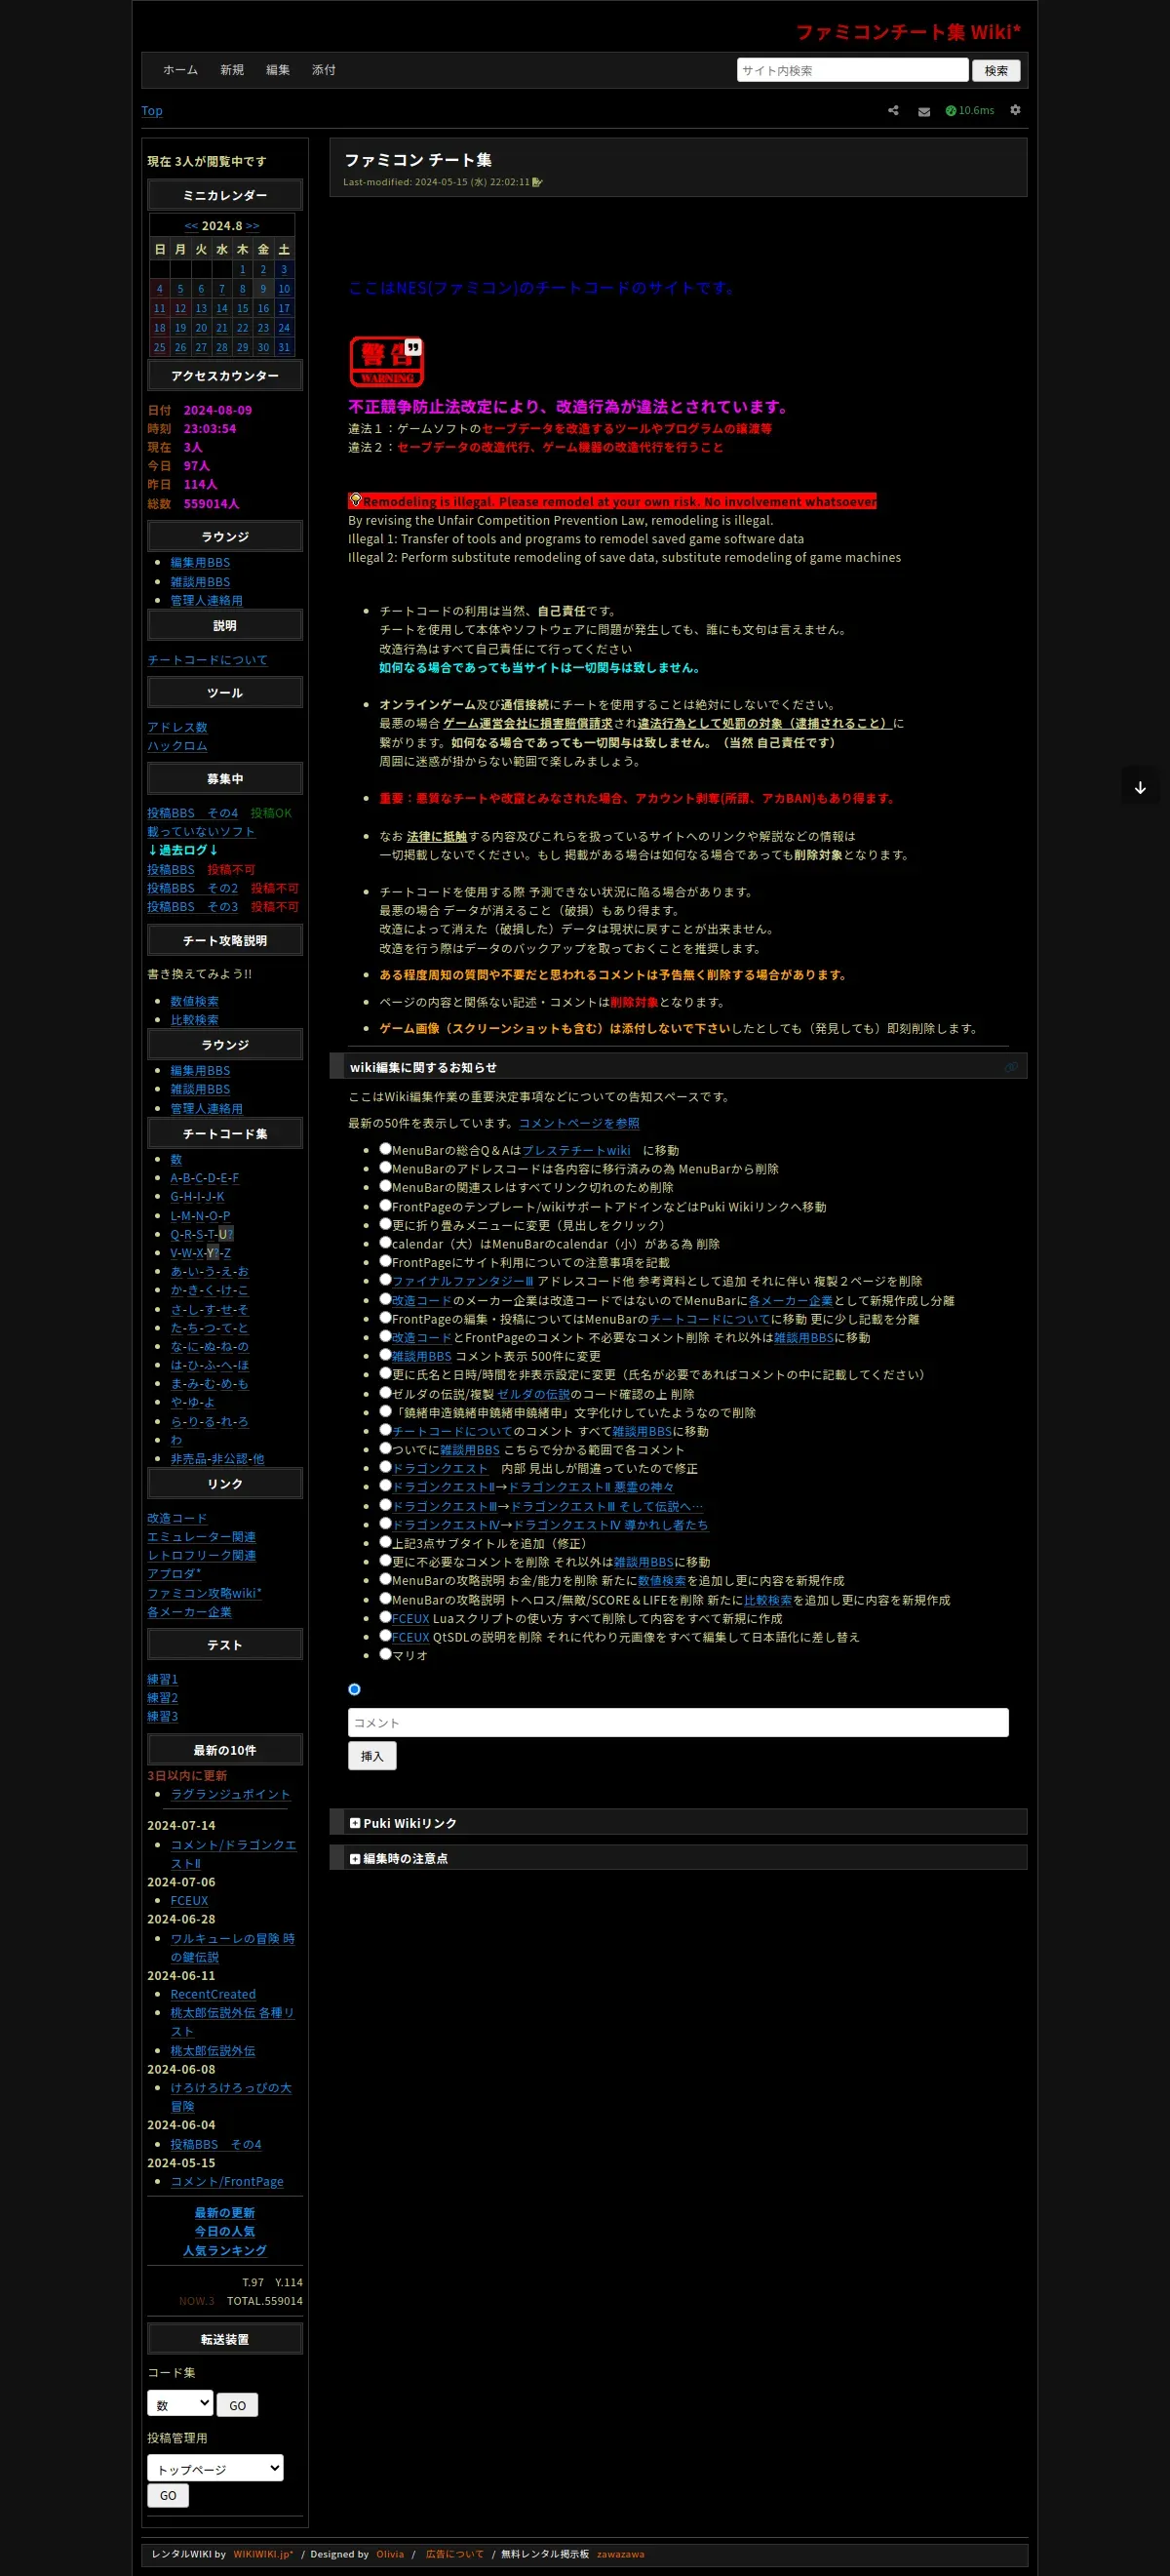The width and height of the screenshot is (1170, 2576).
Task: Open あ-い-う-え-お cheat code index
Action: coord(209,1271)
